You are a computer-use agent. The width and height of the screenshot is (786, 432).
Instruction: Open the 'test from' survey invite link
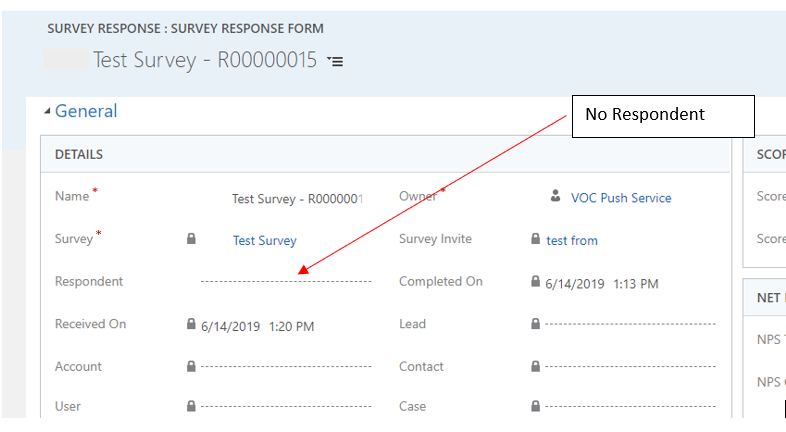click(572, 240)
